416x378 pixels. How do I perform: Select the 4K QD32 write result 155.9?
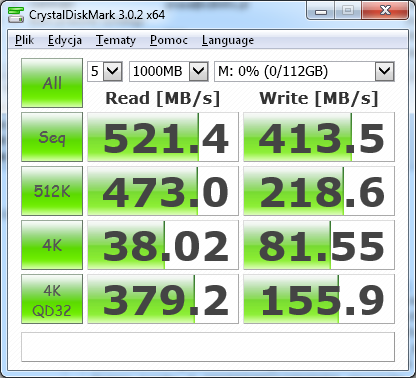(319, 299)
